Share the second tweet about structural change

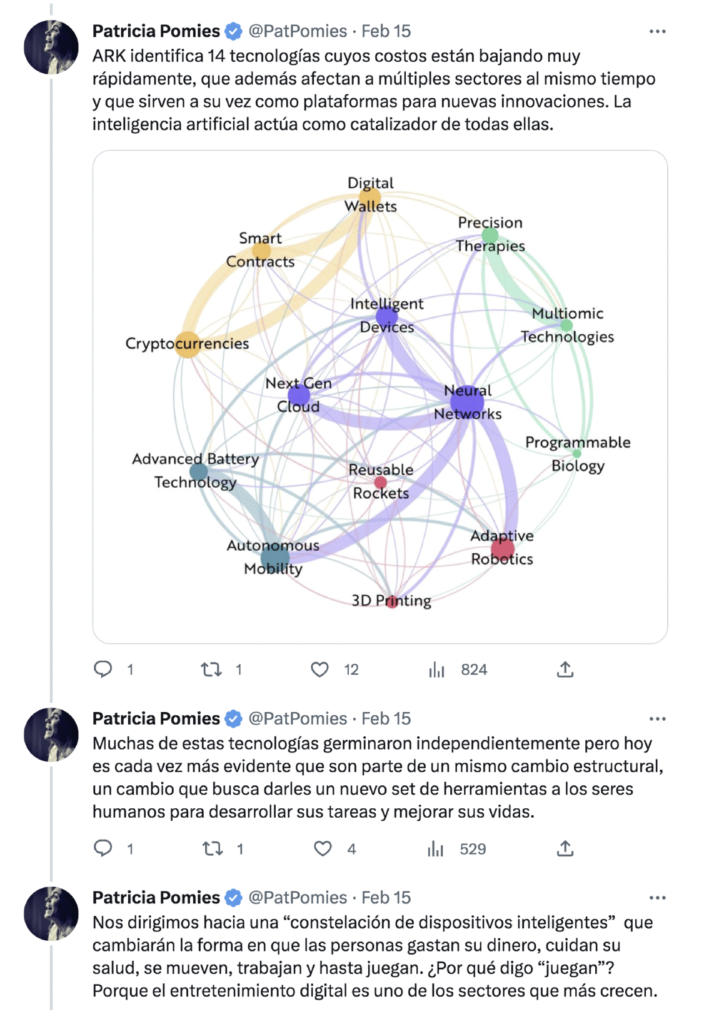pyautogui.click(x=564, y=848)
